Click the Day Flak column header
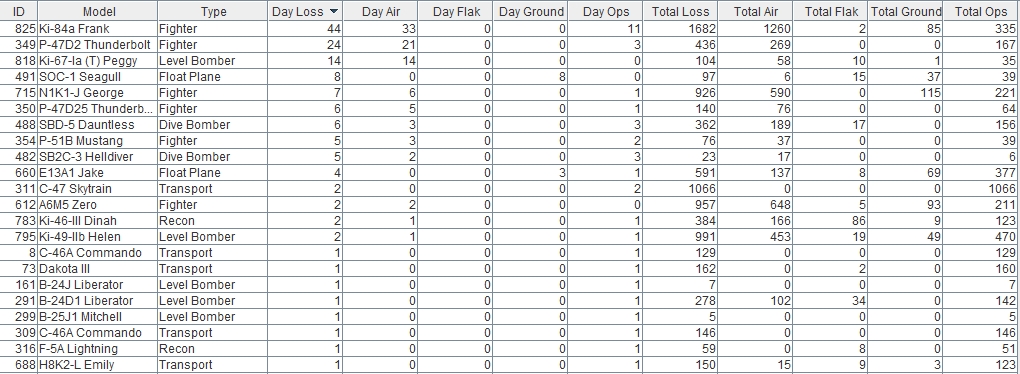Screen dimensions: 1020x374 (x=455, y=11)
